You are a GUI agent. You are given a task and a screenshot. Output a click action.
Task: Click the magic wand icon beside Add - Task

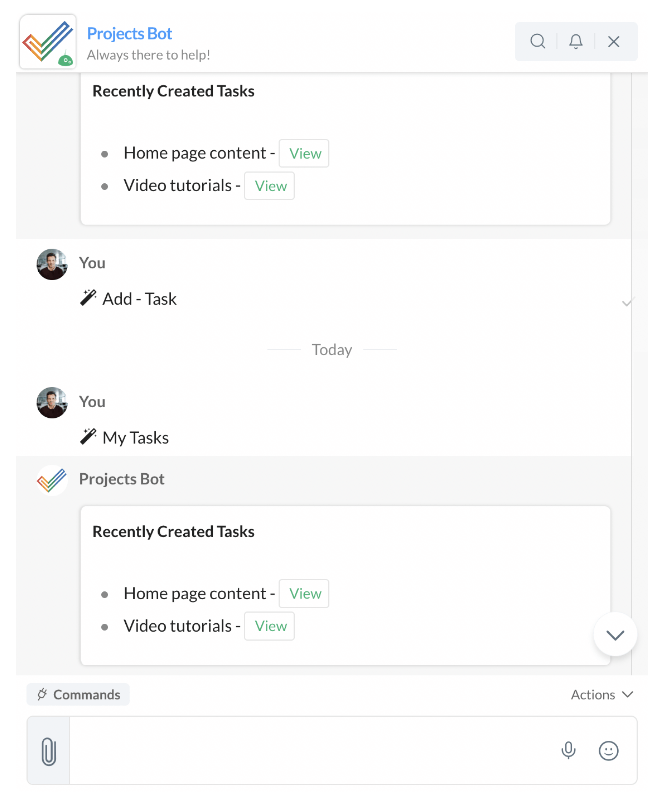click(89, 298)
